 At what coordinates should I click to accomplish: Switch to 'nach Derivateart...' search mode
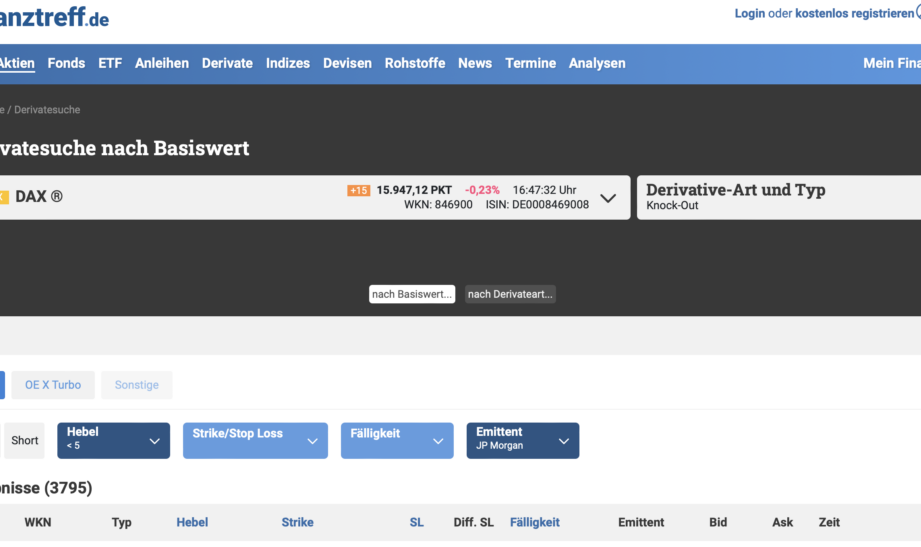510,294
